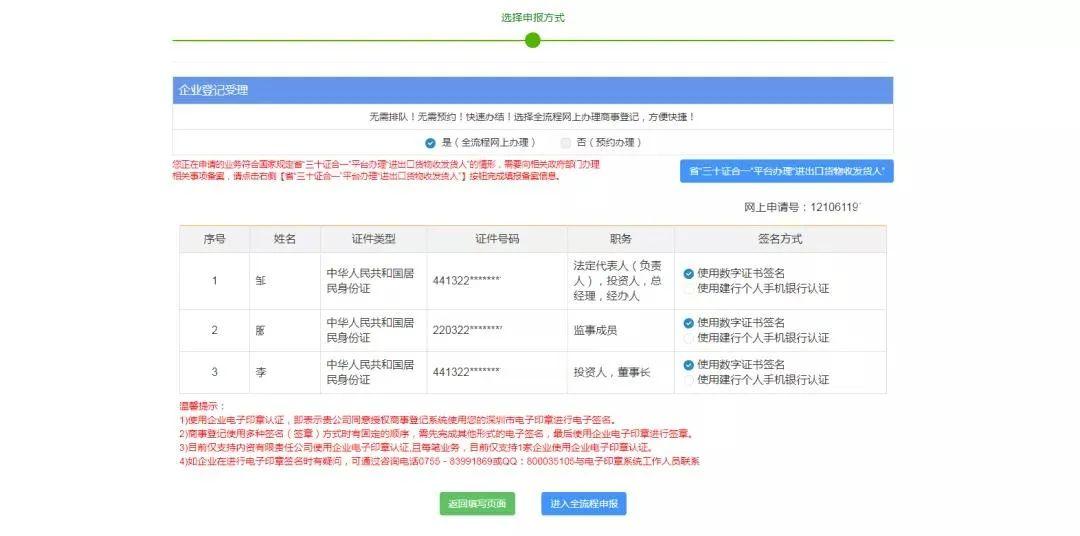The width and height of the screenshot is (1080, 536).
Task: Choose 使用建行个人手机银行认证 for row 3
Action: (689, 380)
